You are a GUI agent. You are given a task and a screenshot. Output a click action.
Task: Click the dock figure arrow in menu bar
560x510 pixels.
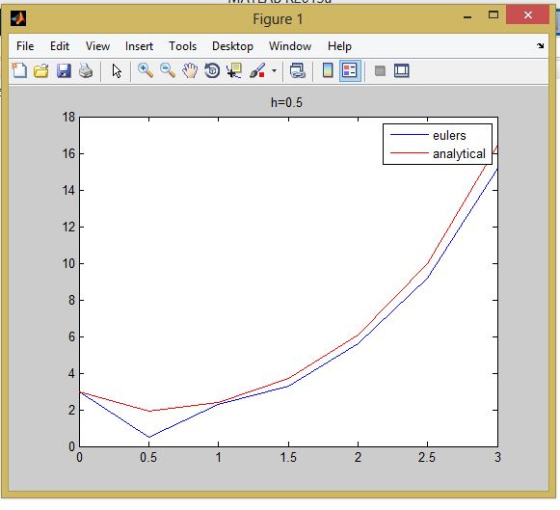(x=540, y=46)
